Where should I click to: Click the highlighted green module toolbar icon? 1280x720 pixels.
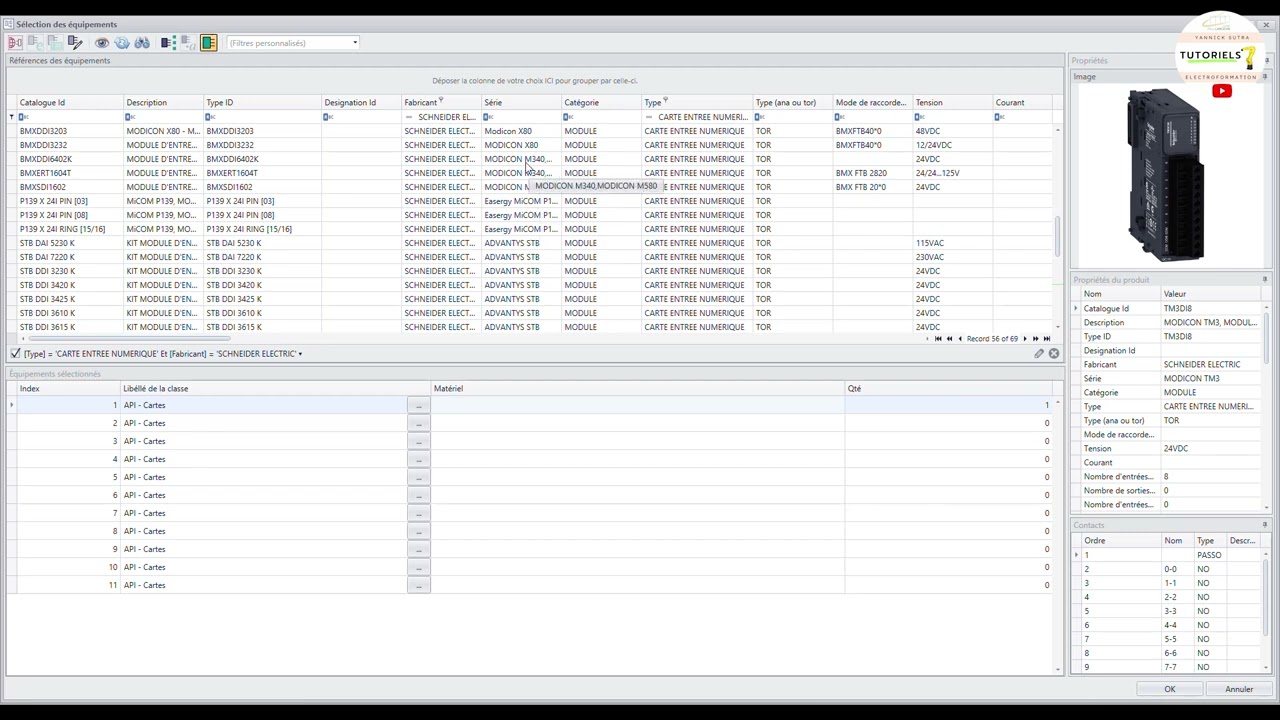pyautogui.click(x=208, y=43)
